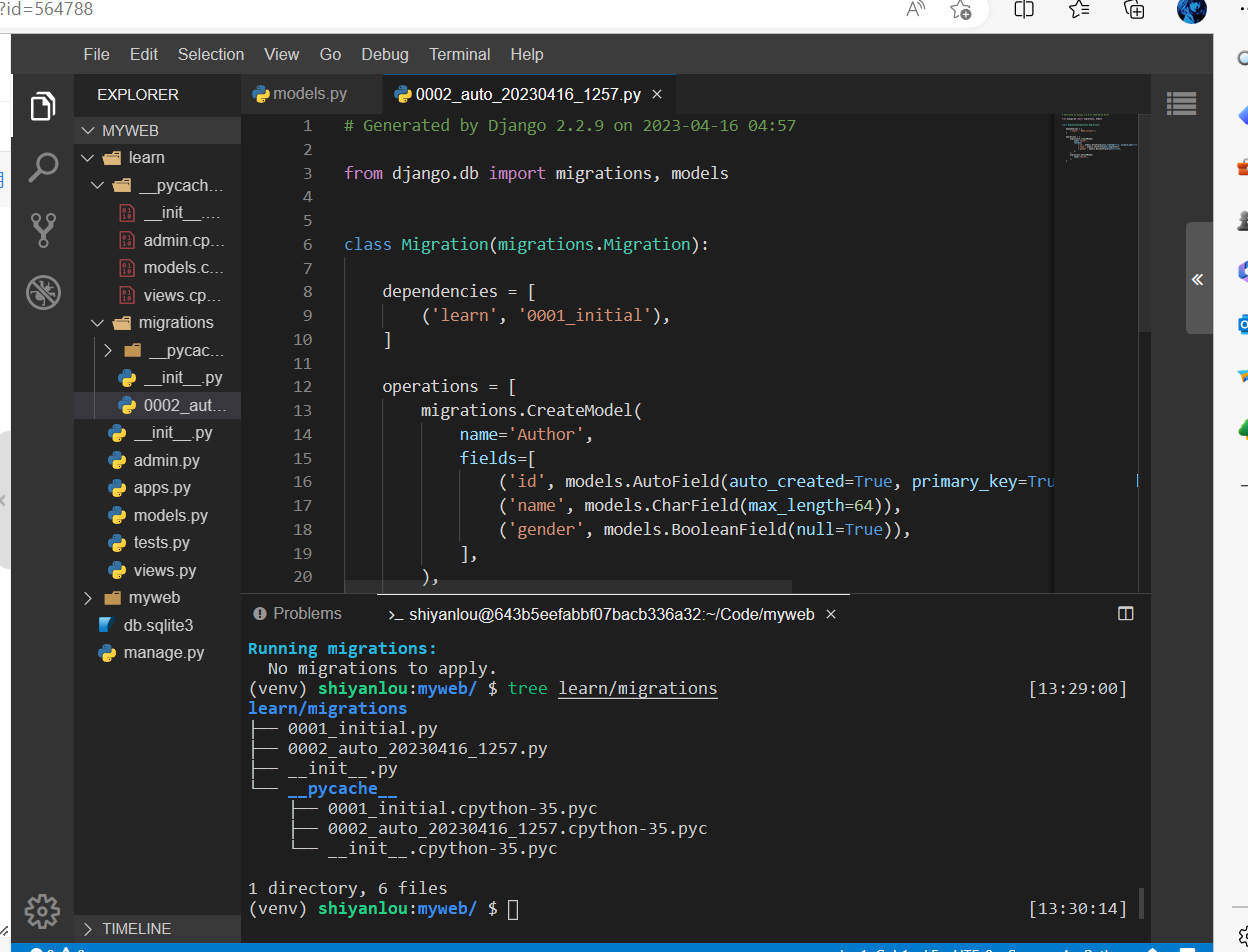The image size is (1248, 952).
Task: Toggle the browser split screen icon
Action: pyautogui.click(x=1023, y=10)
